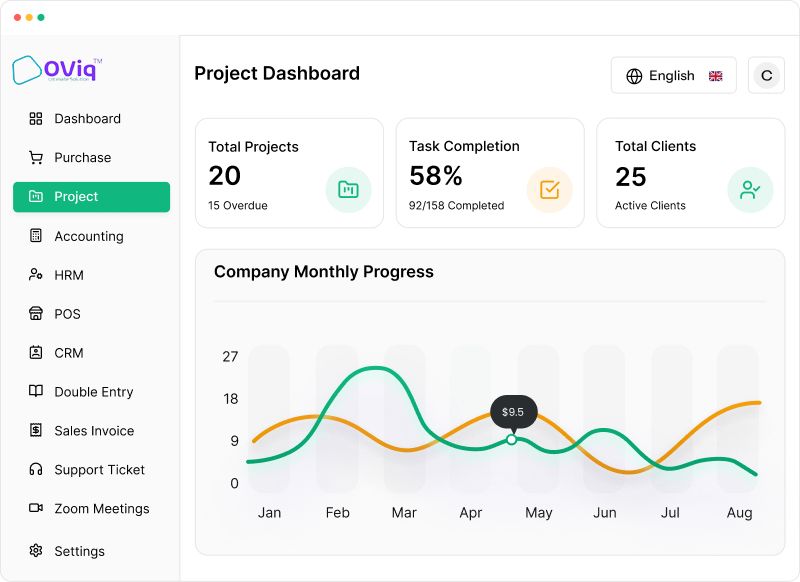Click the Dashboard grid icon in sidebar
Viewport: 800px width, 582px height.
point(36,119)
